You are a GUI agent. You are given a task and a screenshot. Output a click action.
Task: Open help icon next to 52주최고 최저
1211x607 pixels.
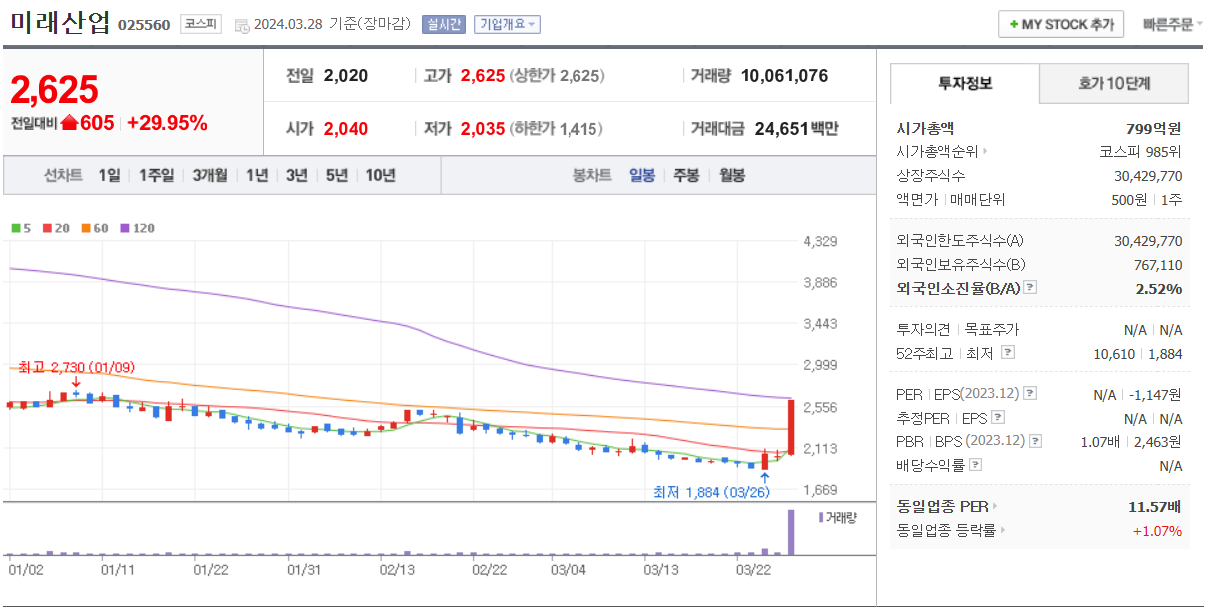[x=1007, y=353]
